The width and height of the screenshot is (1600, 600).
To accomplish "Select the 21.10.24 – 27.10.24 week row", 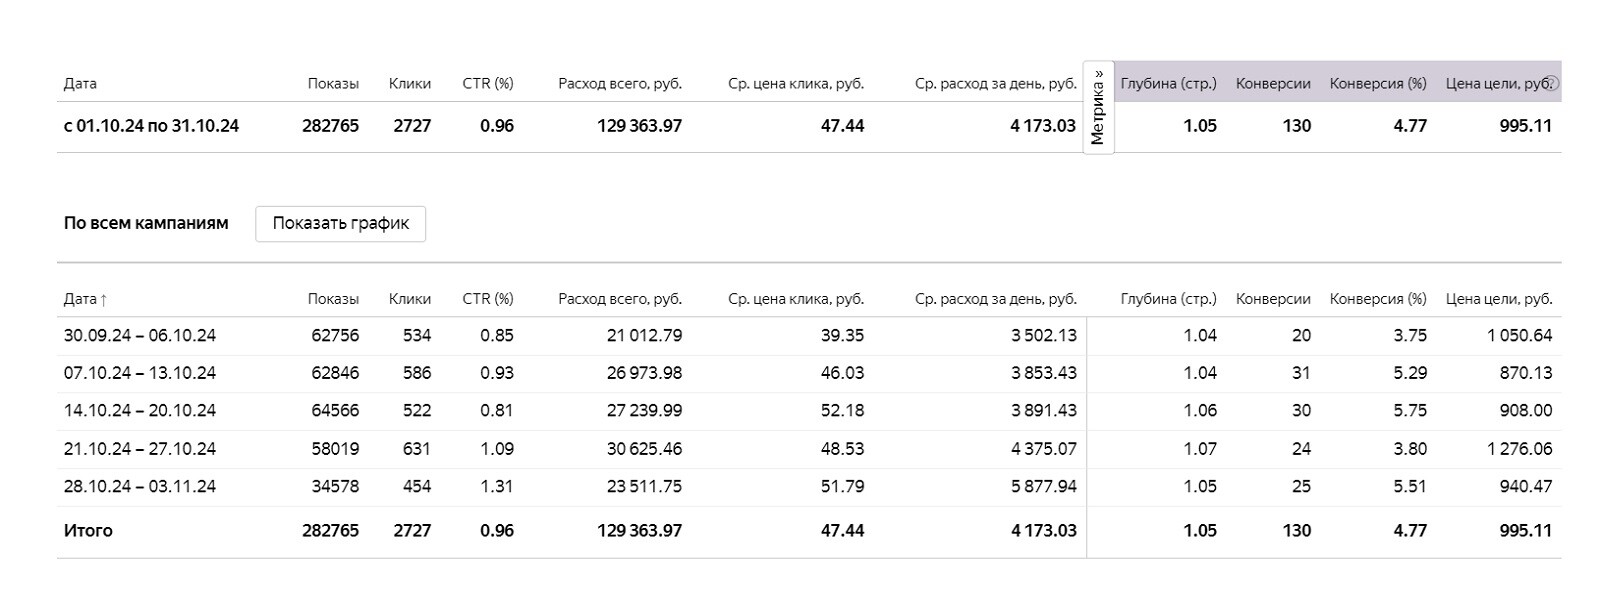I will (140, 449).
